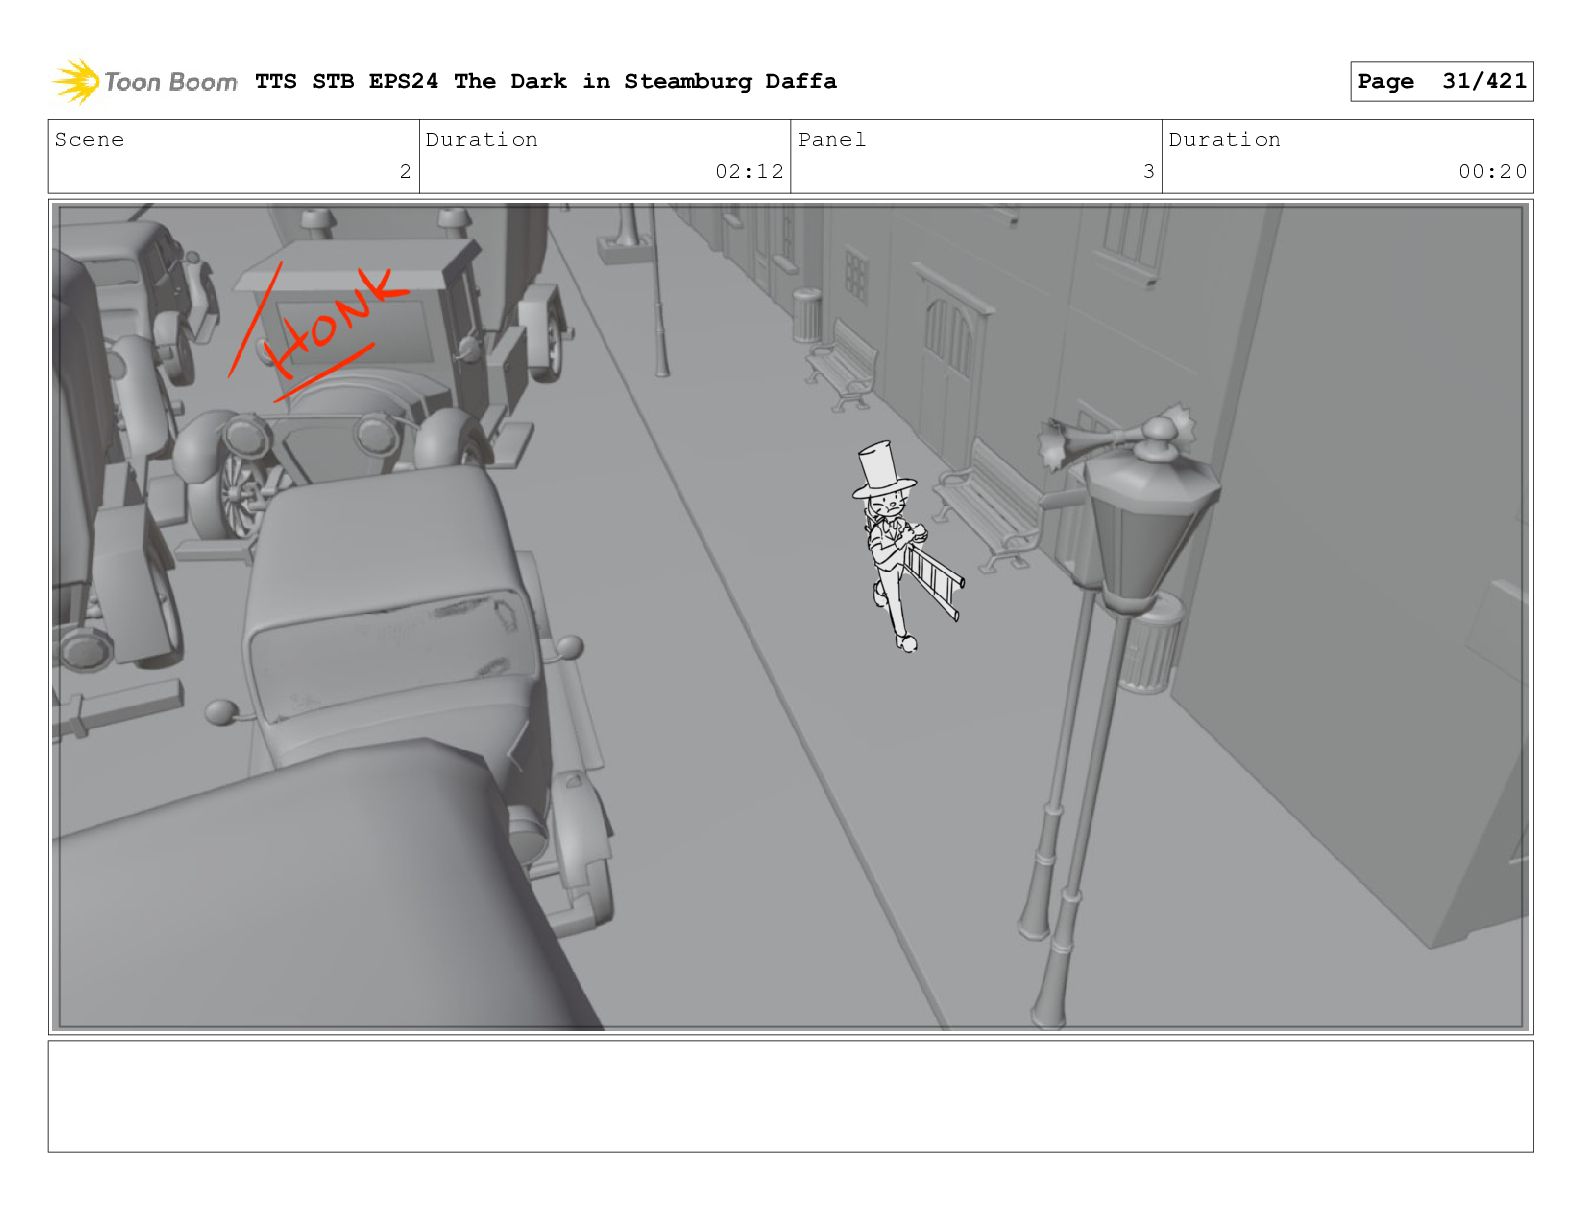The image size is (1584, 1224).
Task: Click the Duration label beside Scene
Action: tap(482, 140)
